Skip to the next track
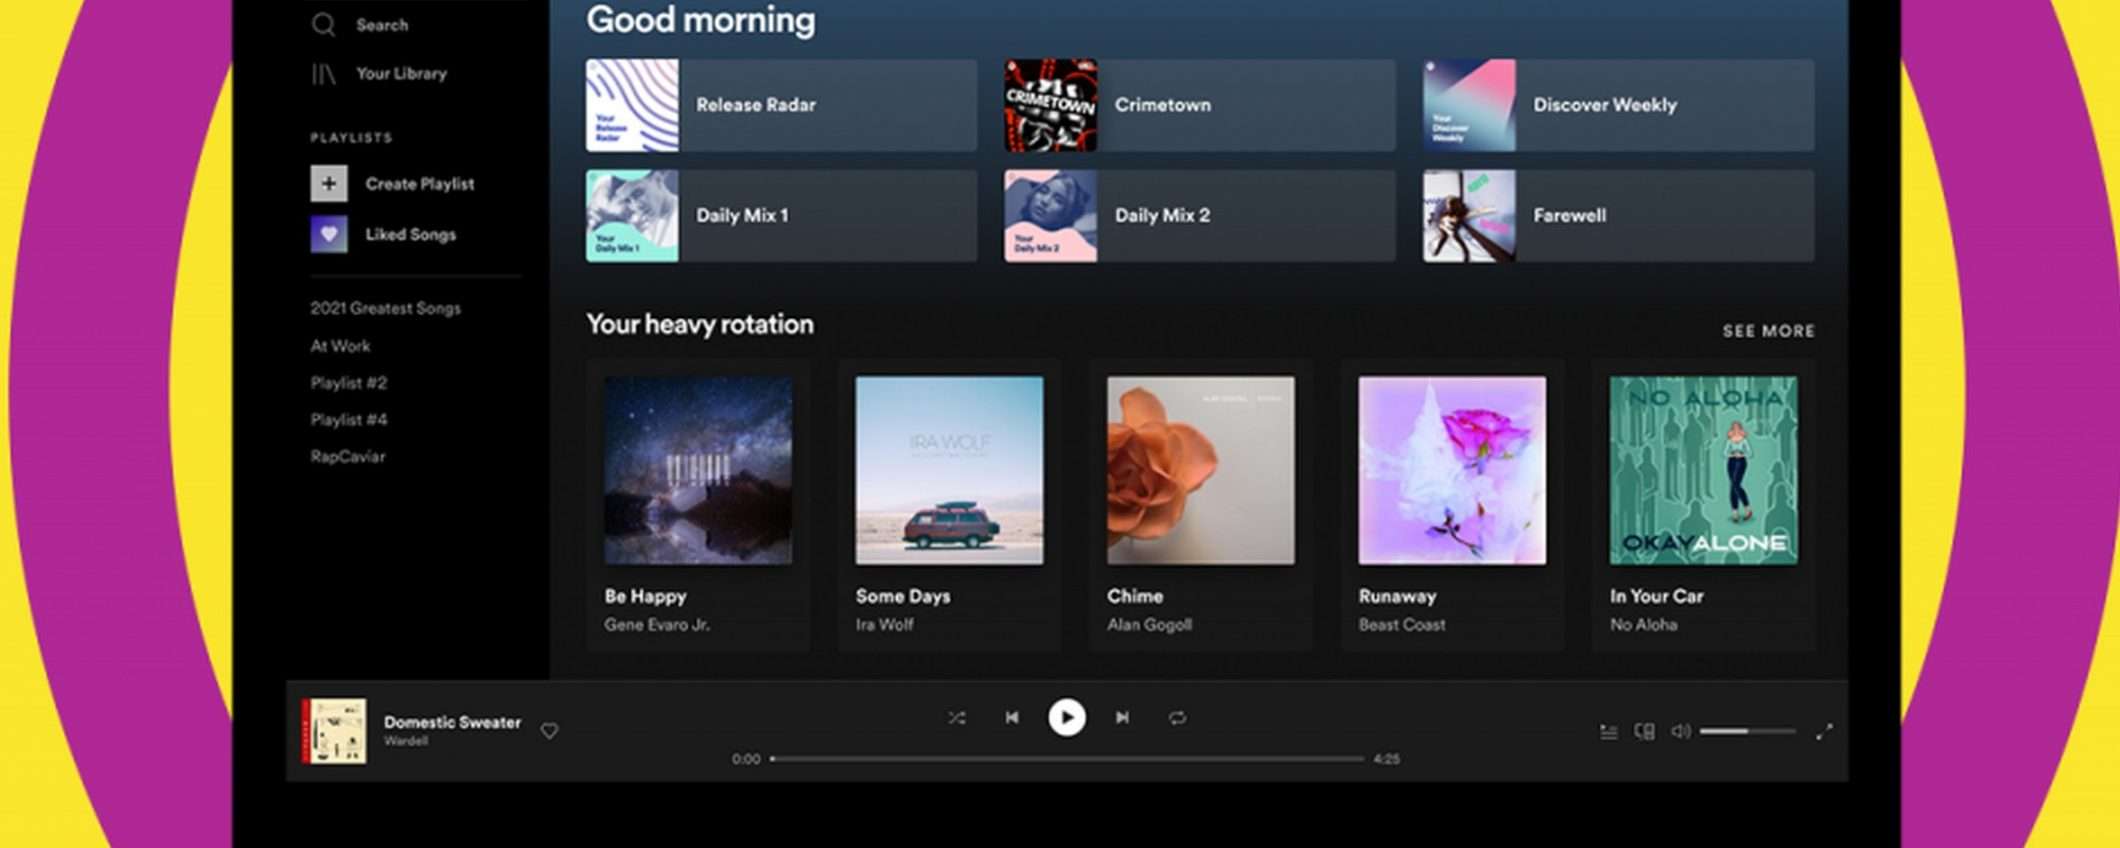 point(1122,717)
